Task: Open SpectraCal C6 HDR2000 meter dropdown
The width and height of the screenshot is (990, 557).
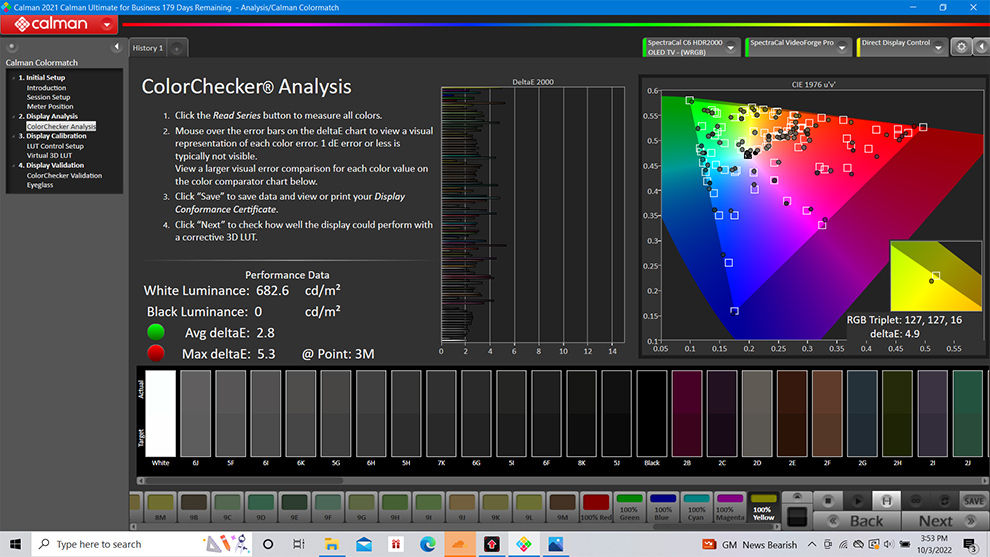Action: pyautogui.click(x=731, y=47)
